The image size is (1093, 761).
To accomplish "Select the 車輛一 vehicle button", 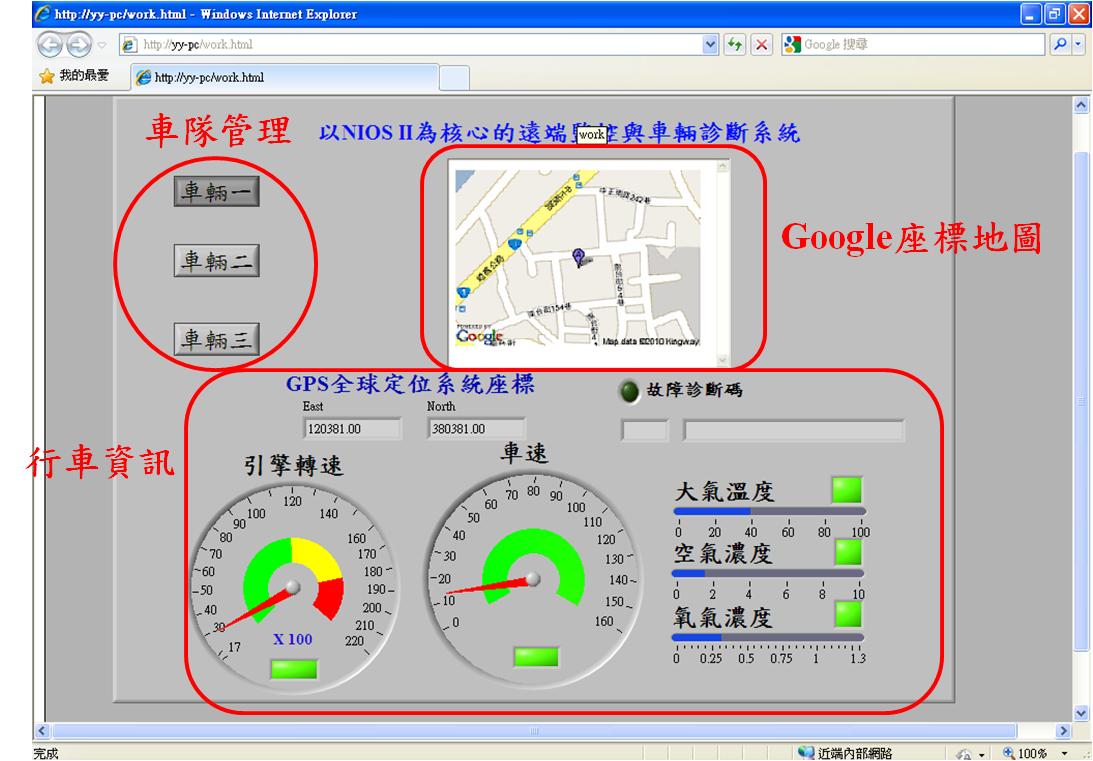I will (x=217, y=191).
